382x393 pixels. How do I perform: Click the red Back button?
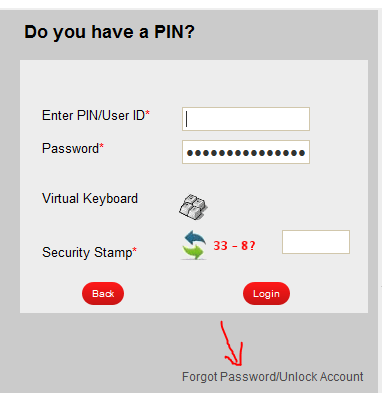[x=103, y=294]
